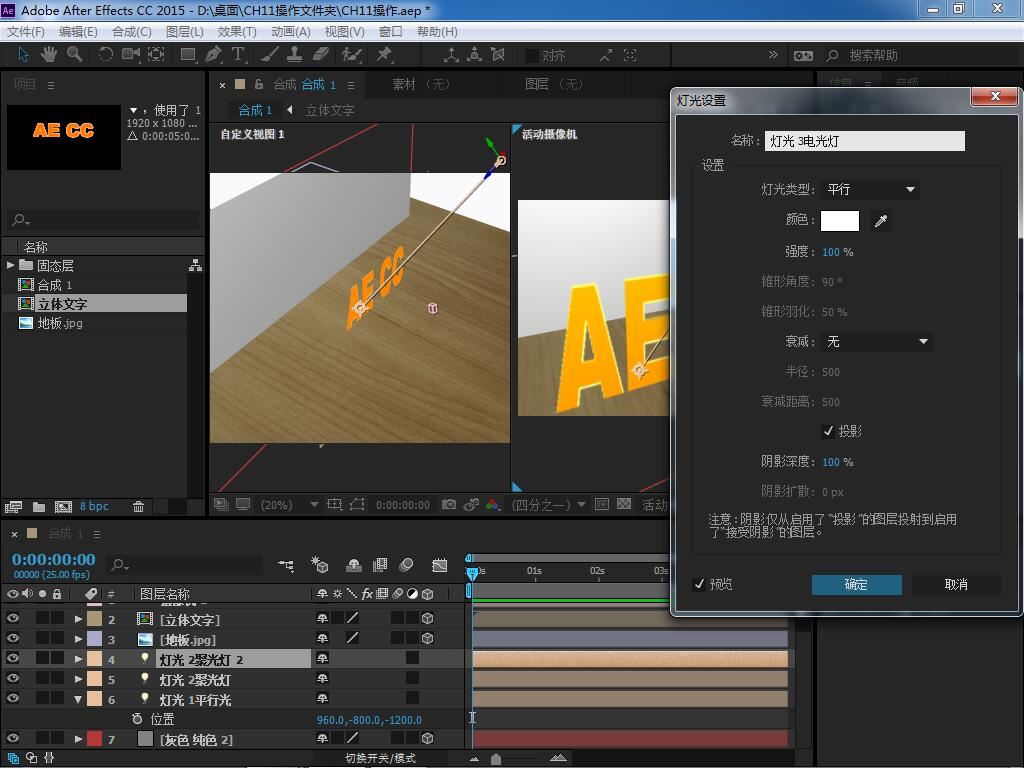Hide the 地板.jpg layer eye toggle

(x=12, y=638)
